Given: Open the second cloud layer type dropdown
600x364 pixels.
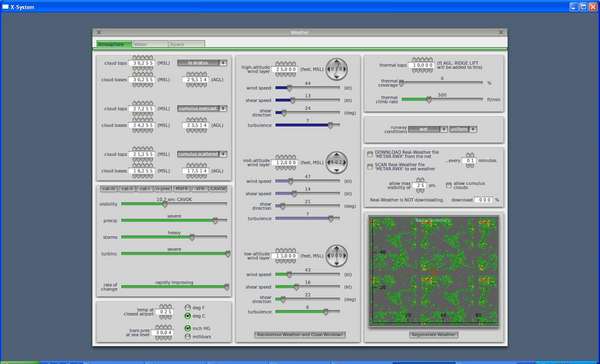Looking at the screenshot, I should (x=202, y=109).
